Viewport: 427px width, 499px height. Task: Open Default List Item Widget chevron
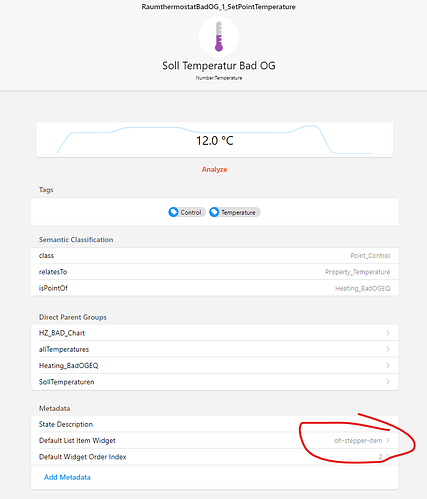coord(388,441)
